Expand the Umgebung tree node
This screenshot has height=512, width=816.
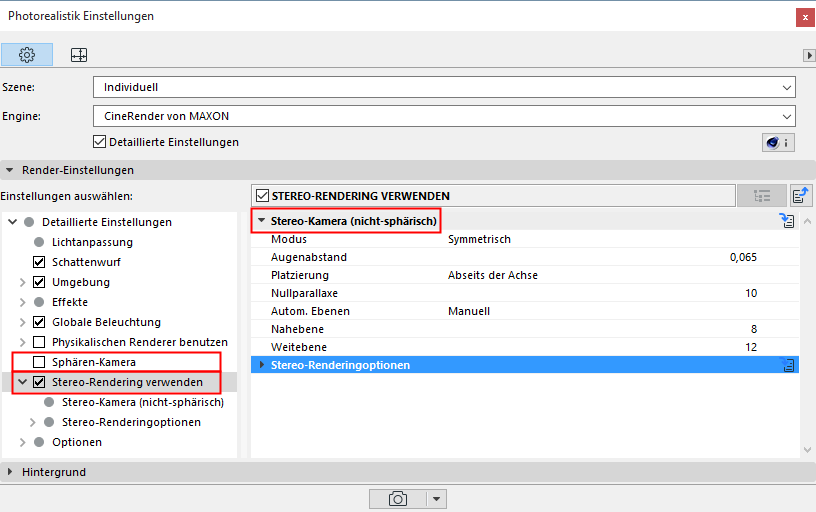(x=22, y=282)
